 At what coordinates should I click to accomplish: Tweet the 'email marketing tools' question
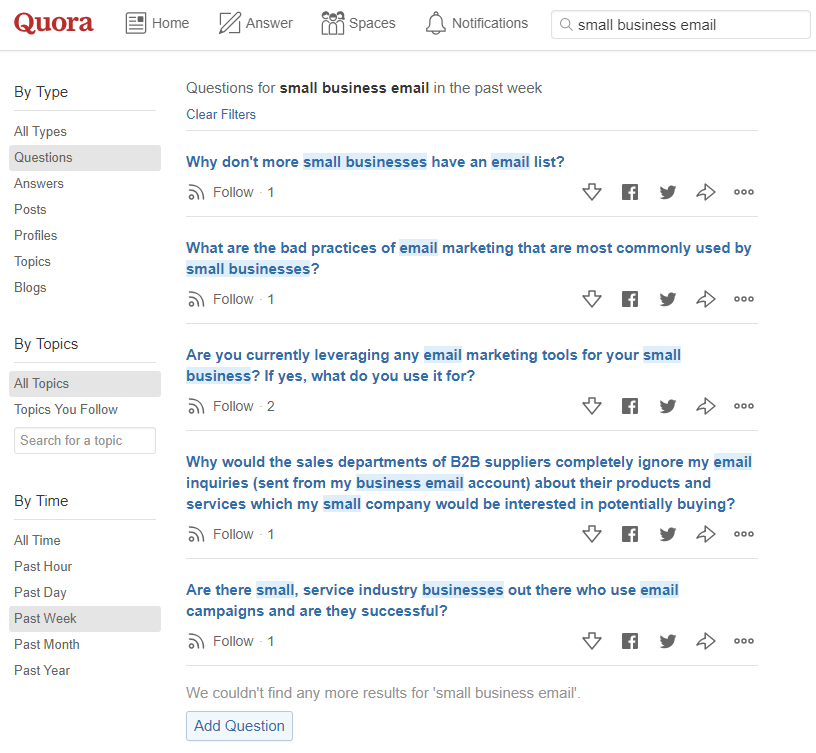pyautogui.click(x=668, y=406)
